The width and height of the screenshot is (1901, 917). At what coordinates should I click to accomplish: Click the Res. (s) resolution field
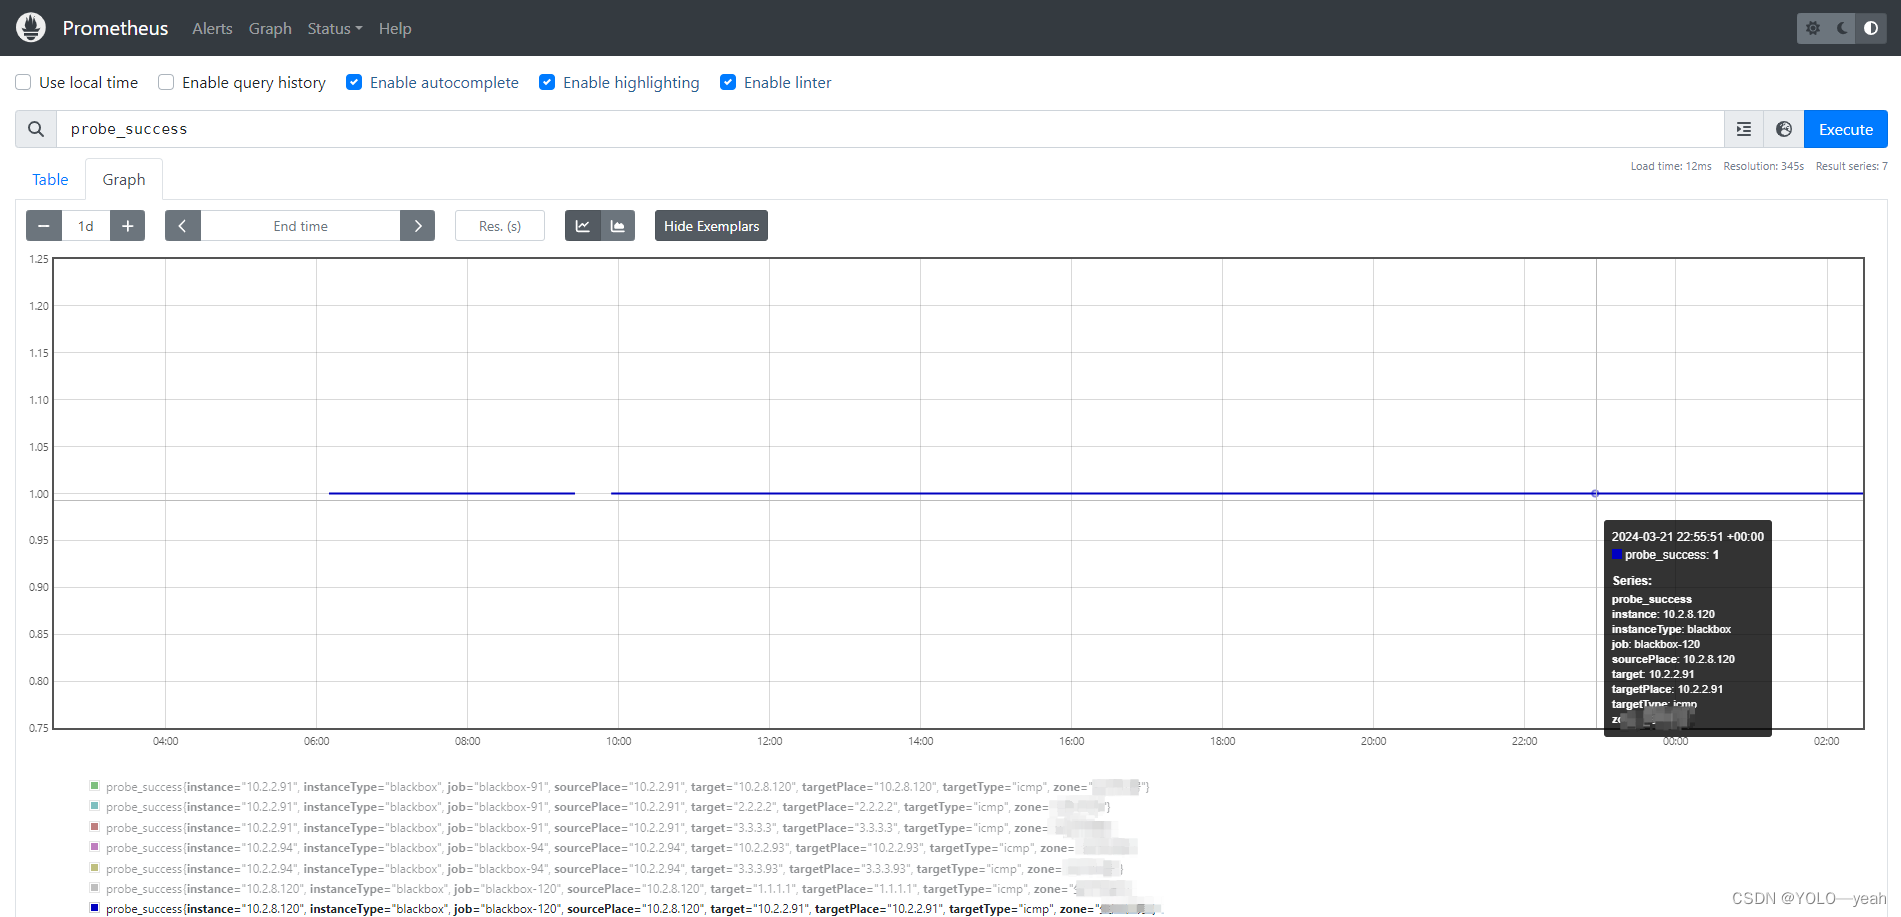(x=500, y=226)
